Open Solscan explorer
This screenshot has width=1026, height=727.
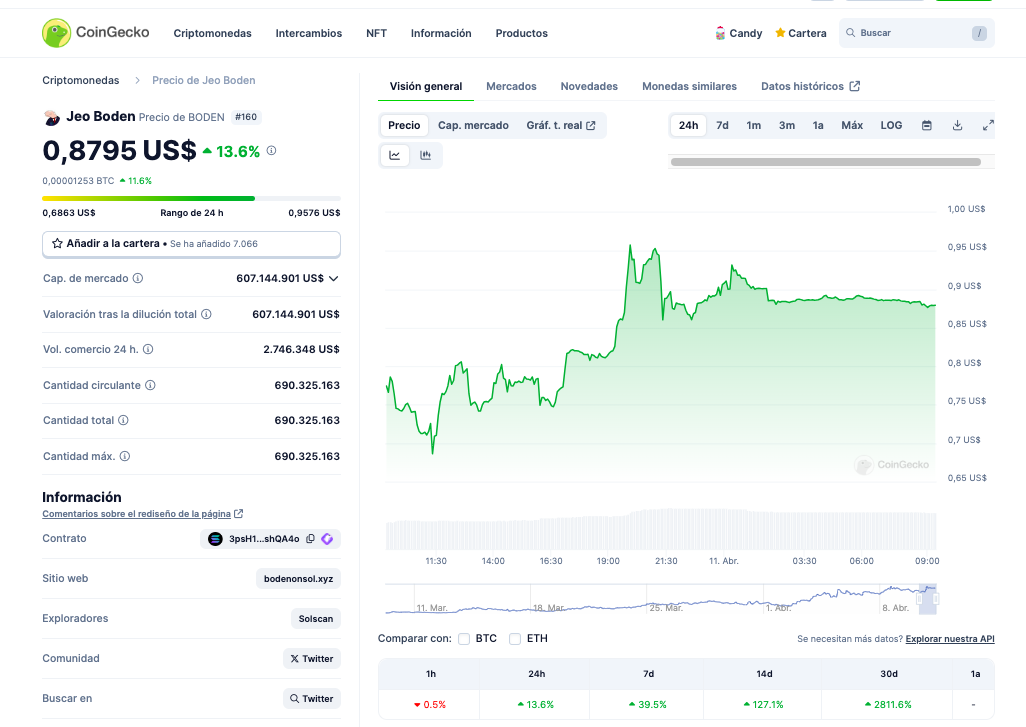tap(315, 618)
